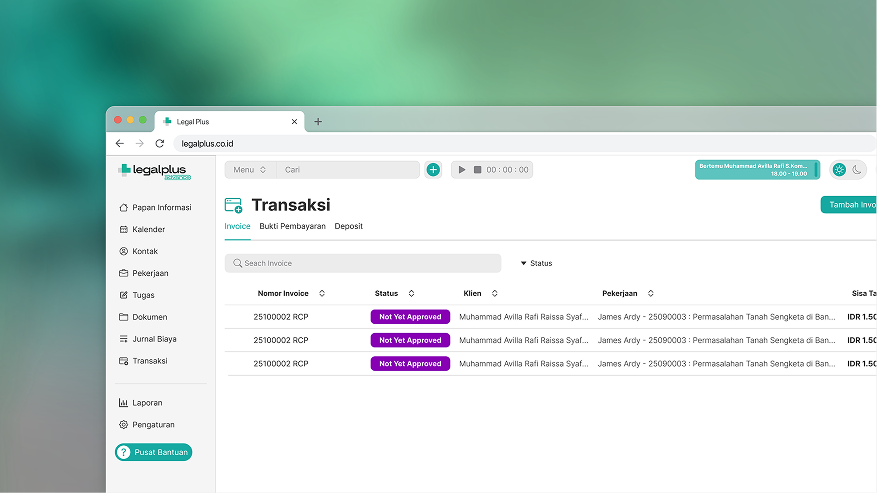The image size is (877, 493).
Task: Switch to dark mode moon icon
Action: tap(857, 170)
